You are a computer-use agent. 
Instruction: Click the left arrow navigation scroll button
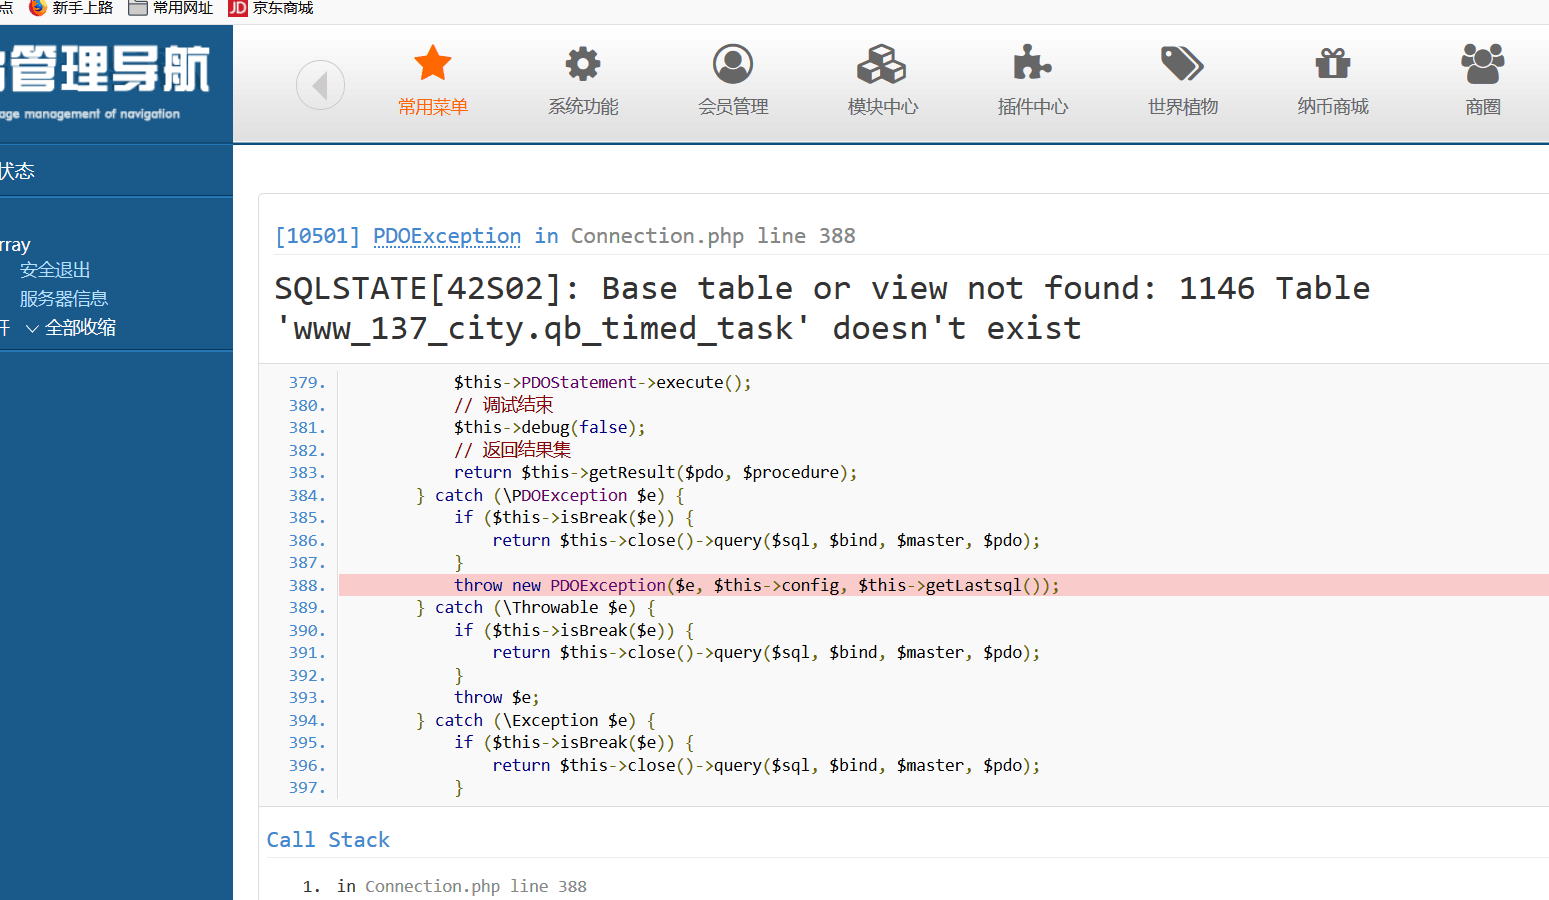pos(320,86)
